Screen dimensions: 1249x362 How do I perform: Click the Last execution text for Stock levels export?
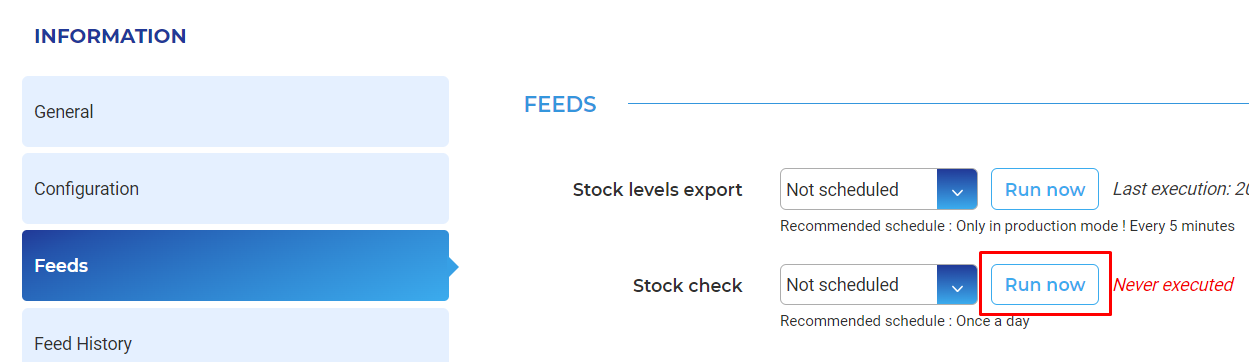[x=1181, y=189]
